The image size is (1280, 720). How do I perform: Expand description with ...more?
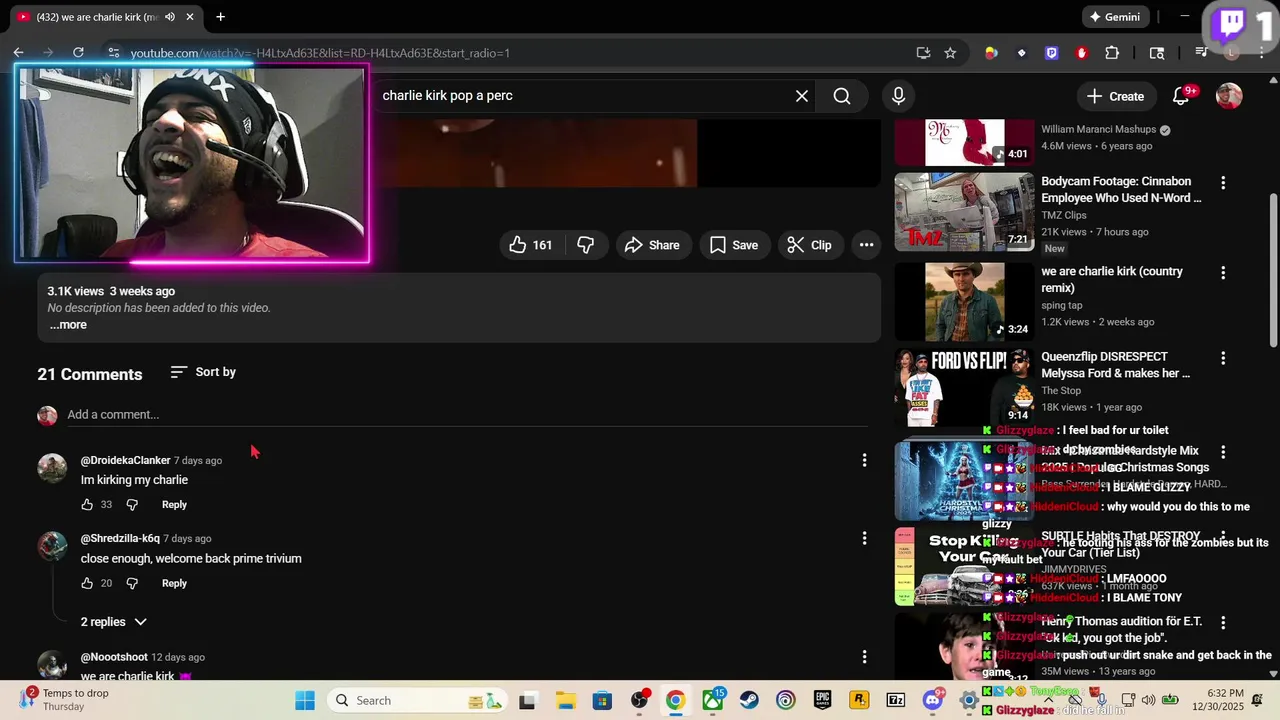pyautogui.click(x=68, y=325)
